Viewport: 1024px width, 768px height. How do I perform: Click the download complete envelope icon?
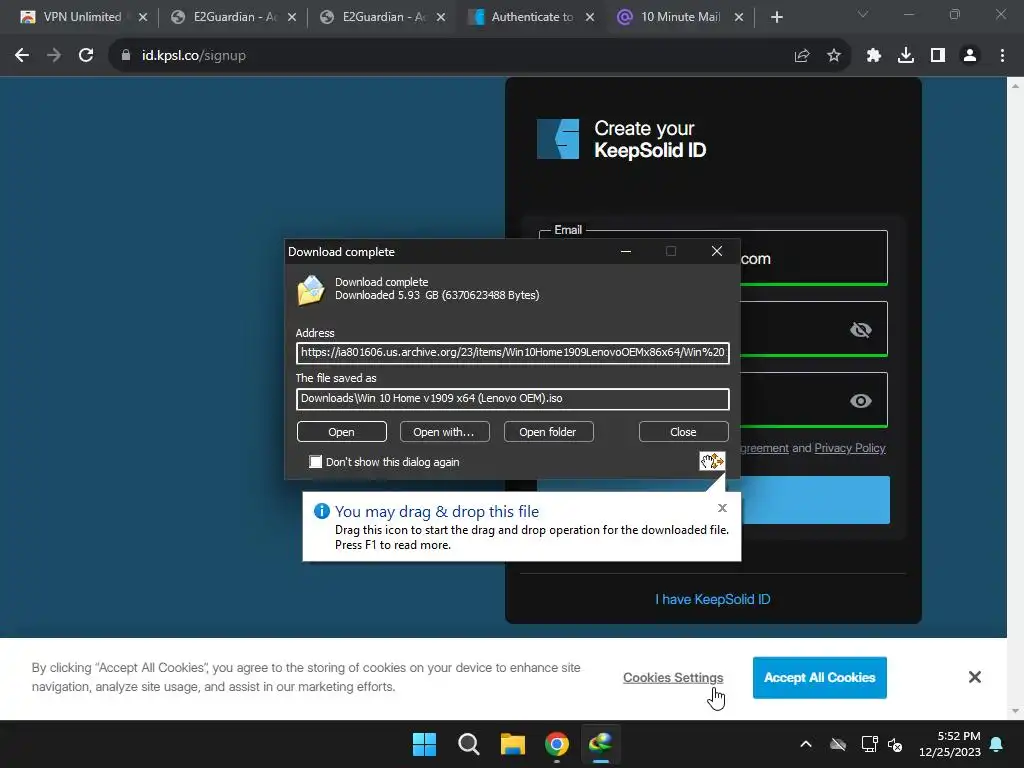(x=311, y=290)
